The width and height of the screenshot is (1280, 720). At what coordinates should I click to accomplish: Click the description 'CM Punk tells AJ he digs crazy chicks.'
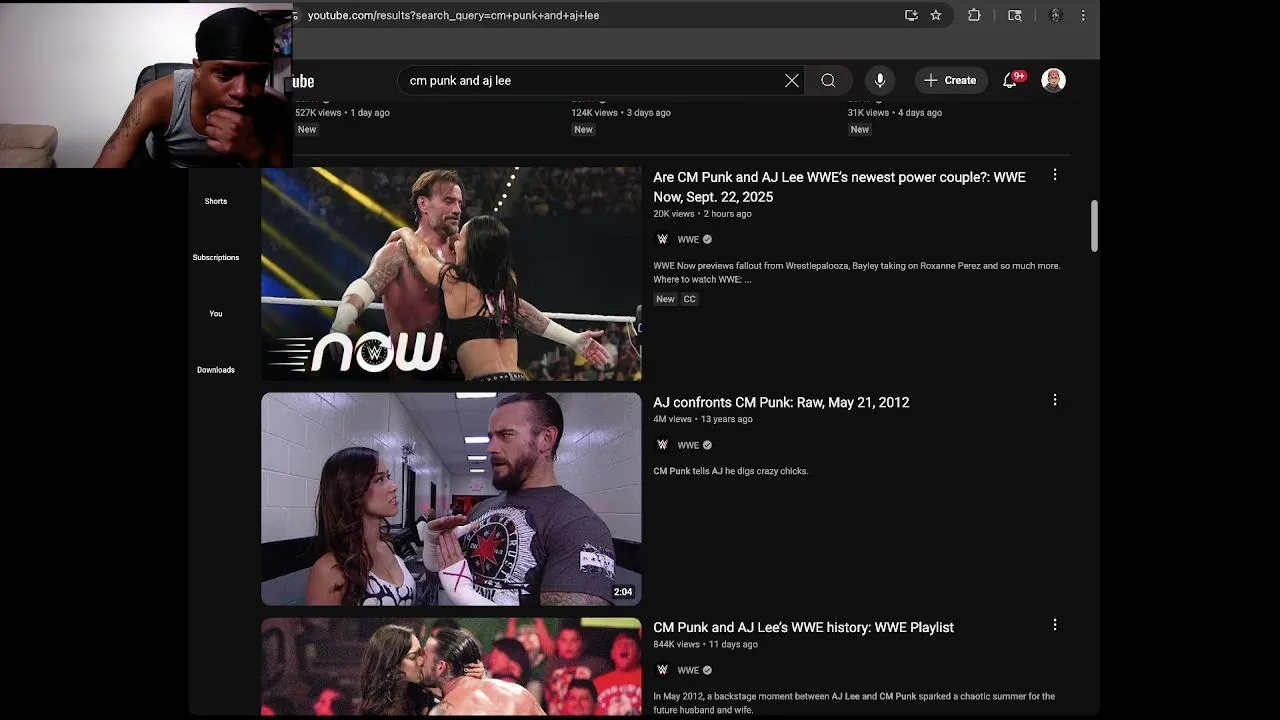coord(731,471)
